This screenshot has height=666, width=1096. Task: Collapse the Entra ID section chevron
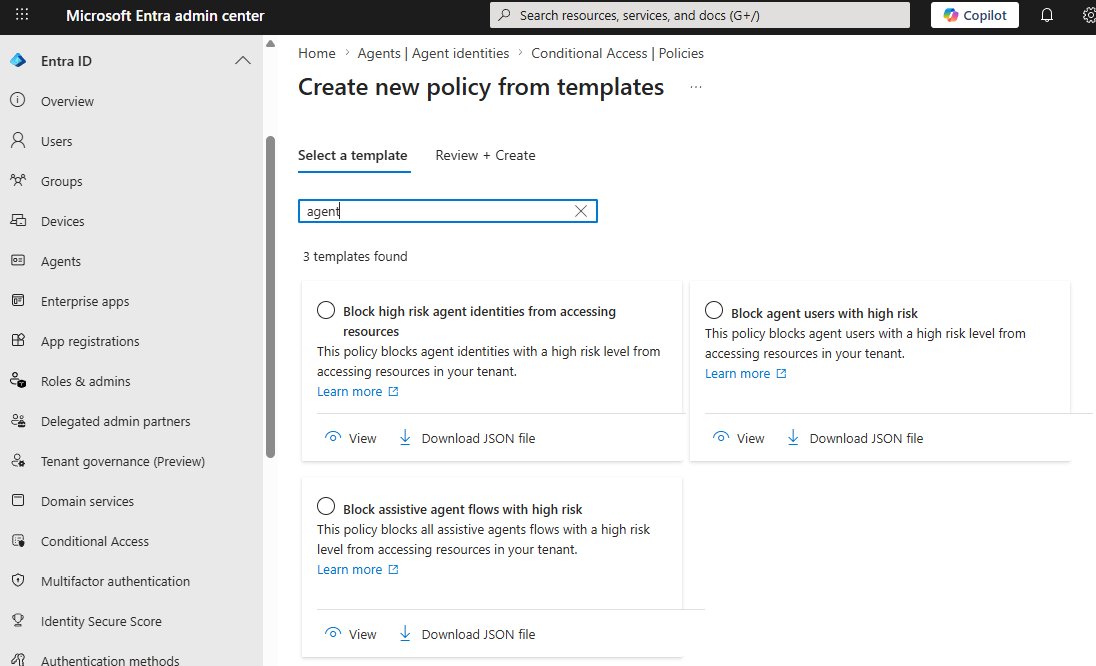coord(243,61)
